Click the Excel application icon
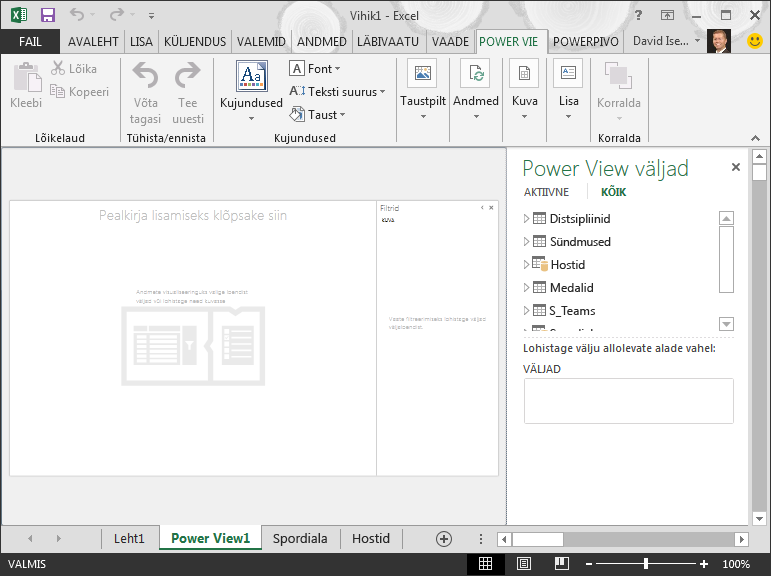Screen dimensions: 771x576 (x=19, y=15)
